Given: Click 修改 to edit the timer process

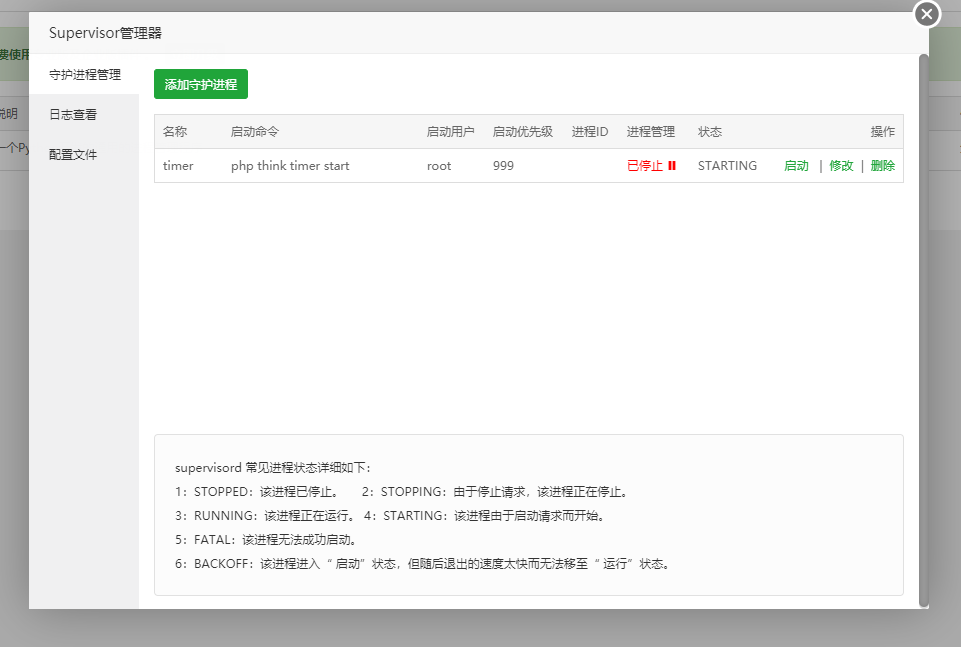Looking at the screenshot, I should click(840, 165).
